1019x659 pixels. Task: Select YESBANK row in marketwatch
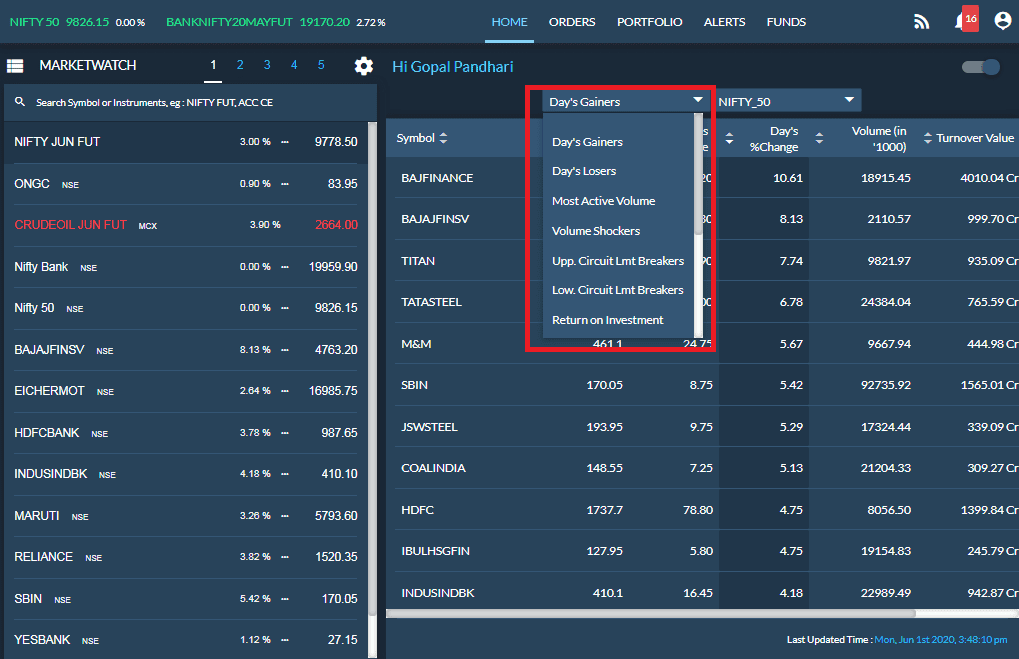point(186,640)
